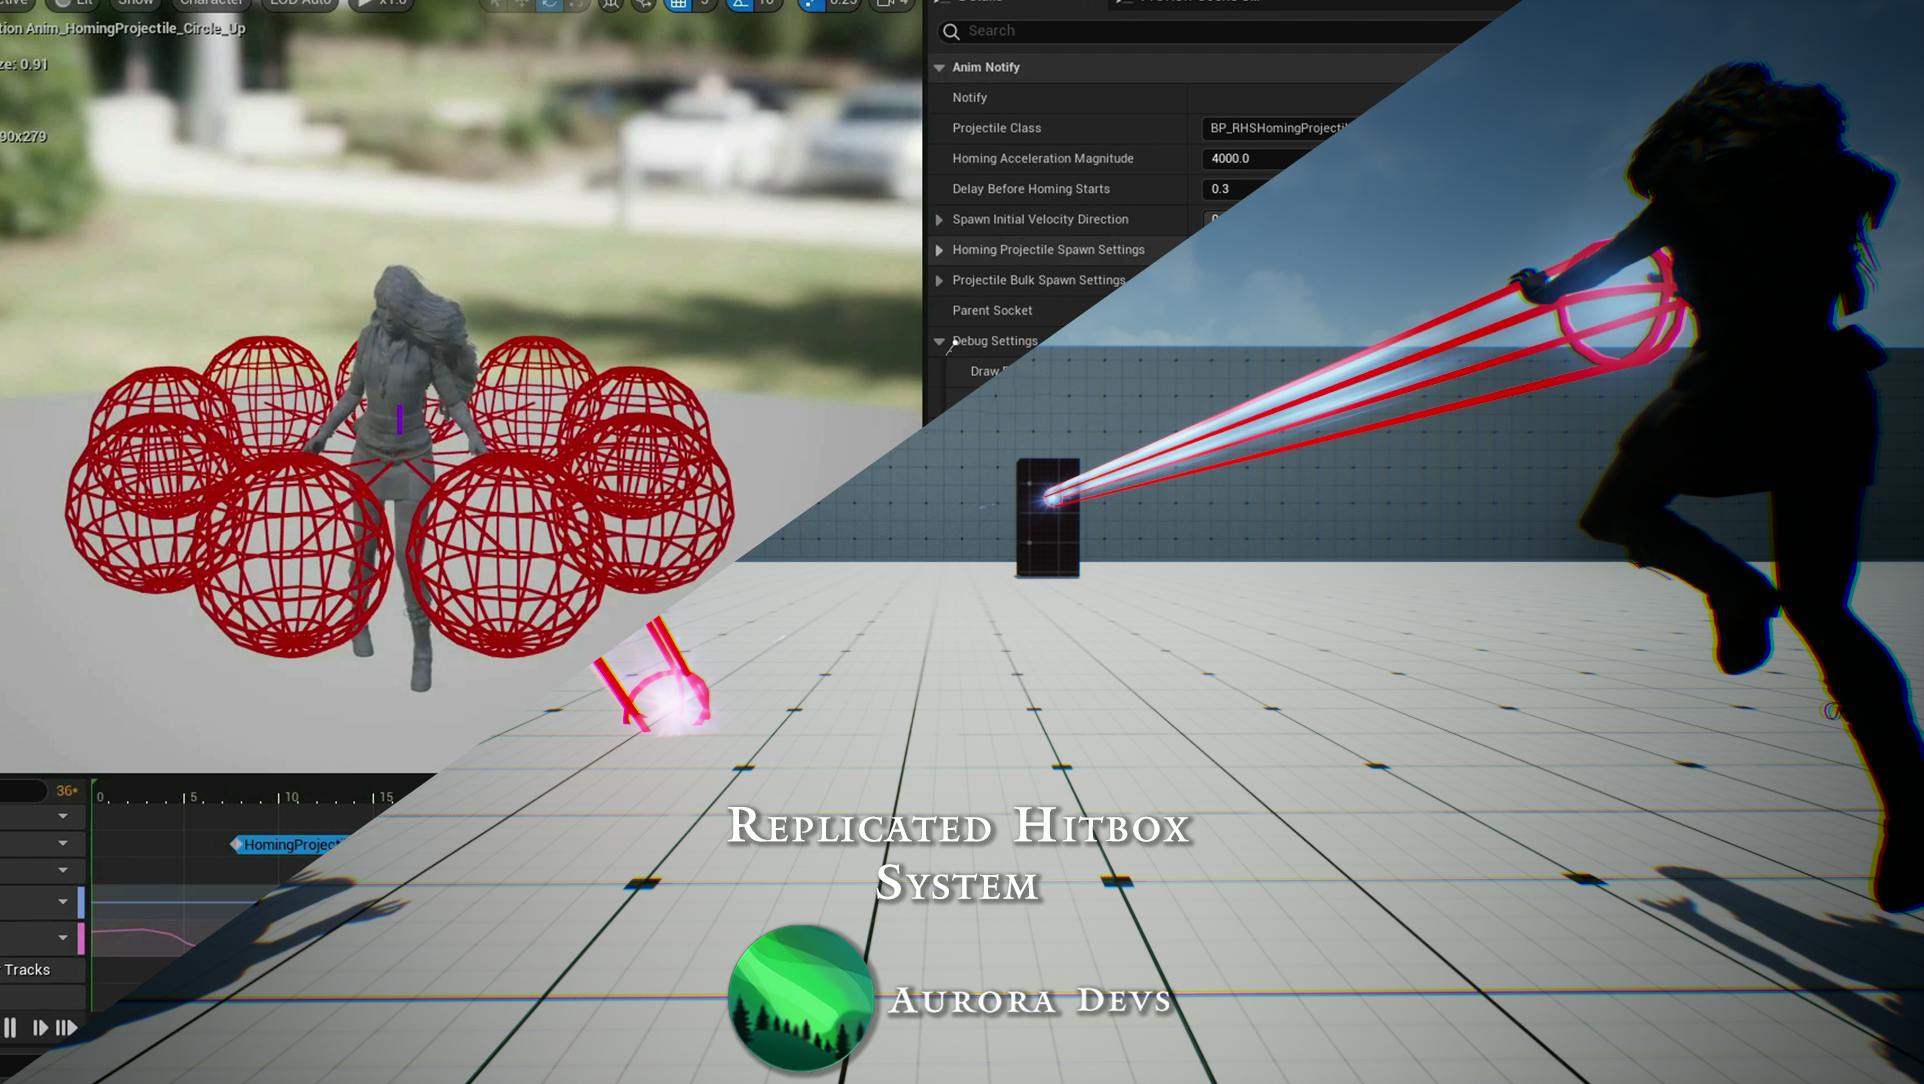Image resolution: width=1924 pixels, height=1084 pixels.
Task: Expand Homing Projectile Spawn Settings
Action: 939,250
